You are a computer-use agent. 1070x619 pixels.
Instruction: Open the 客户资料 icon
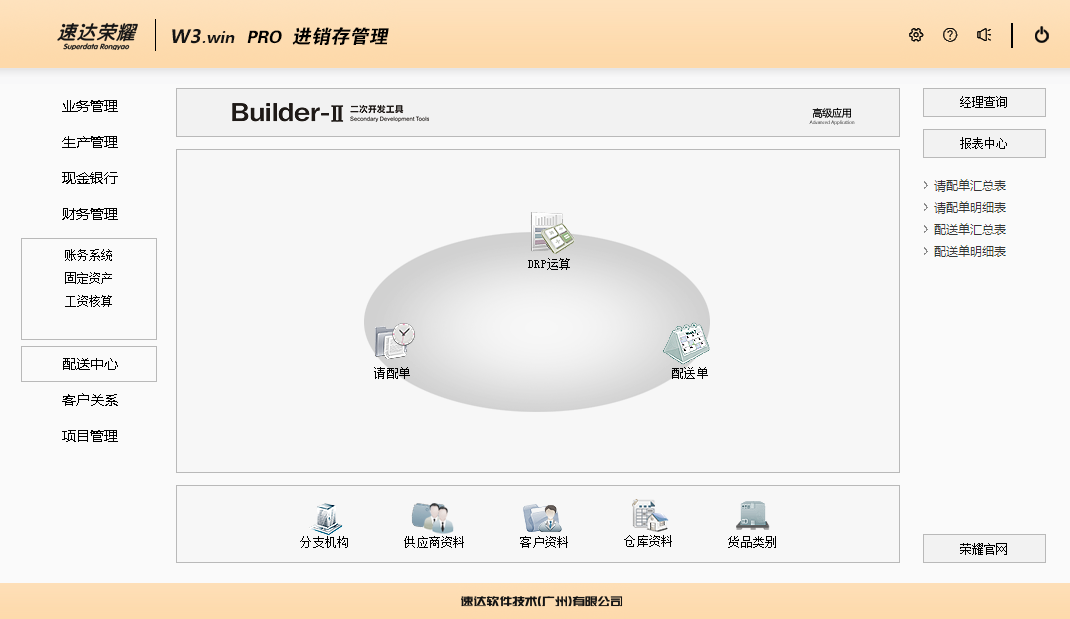[543, 517]
